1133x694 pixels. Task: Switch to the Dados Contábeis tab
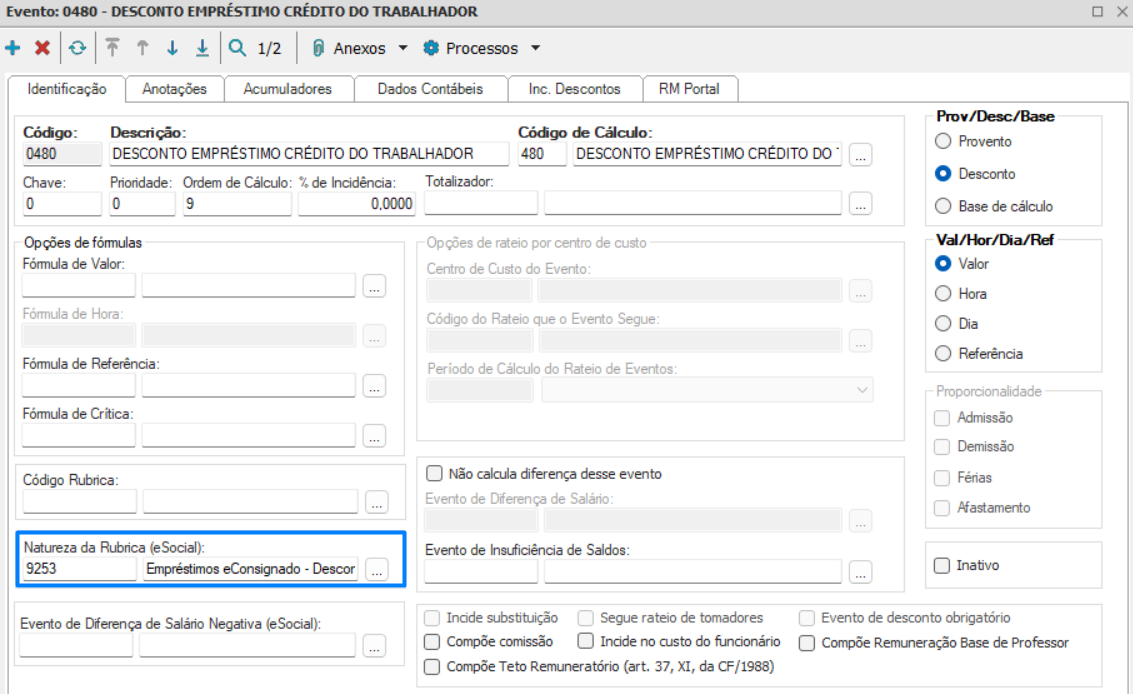pos(430,89)
